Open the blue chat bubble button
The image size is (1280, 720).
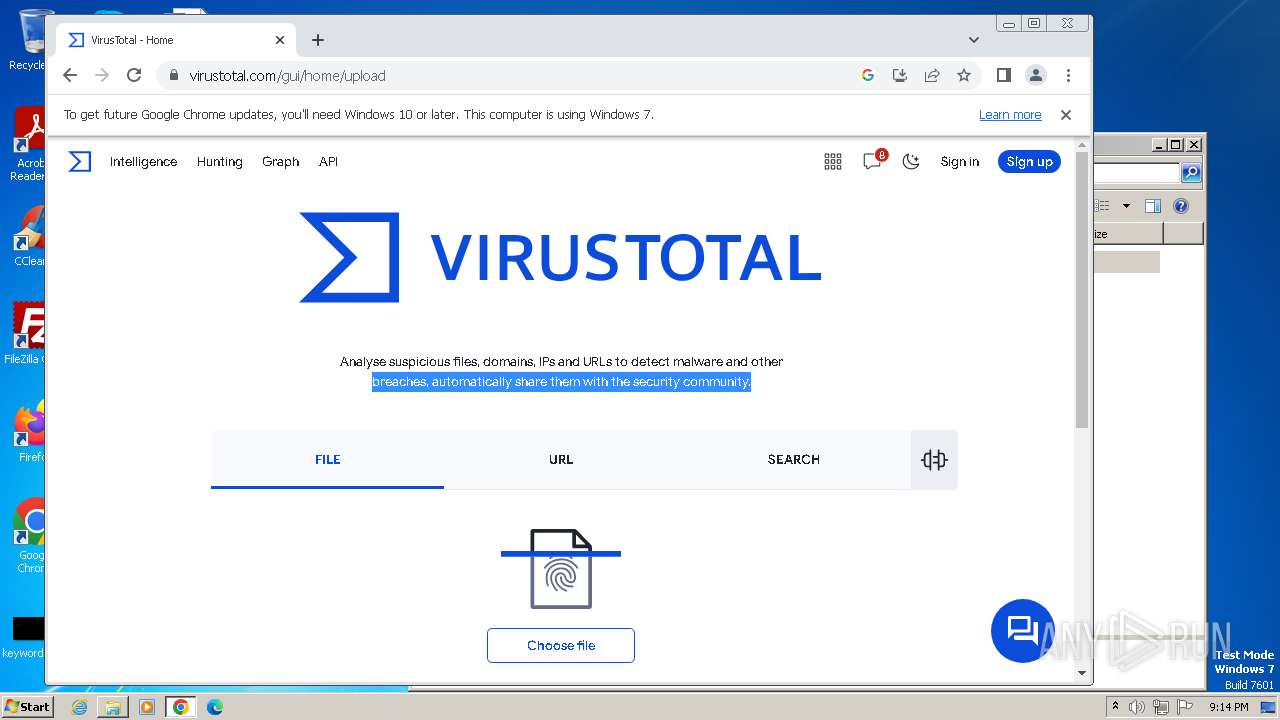point(1022,630)
